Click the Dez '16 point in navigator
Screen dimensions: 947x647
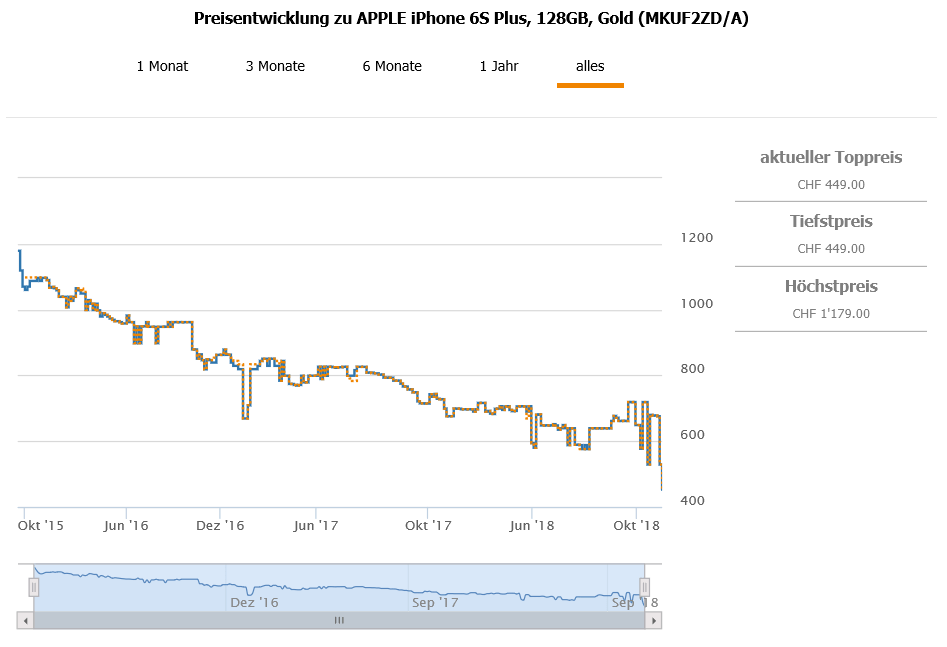coord(254,602)
